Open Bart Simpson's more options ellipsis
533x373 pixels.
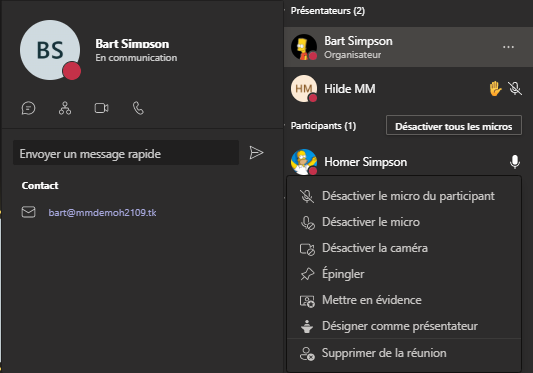pos(508,47)
